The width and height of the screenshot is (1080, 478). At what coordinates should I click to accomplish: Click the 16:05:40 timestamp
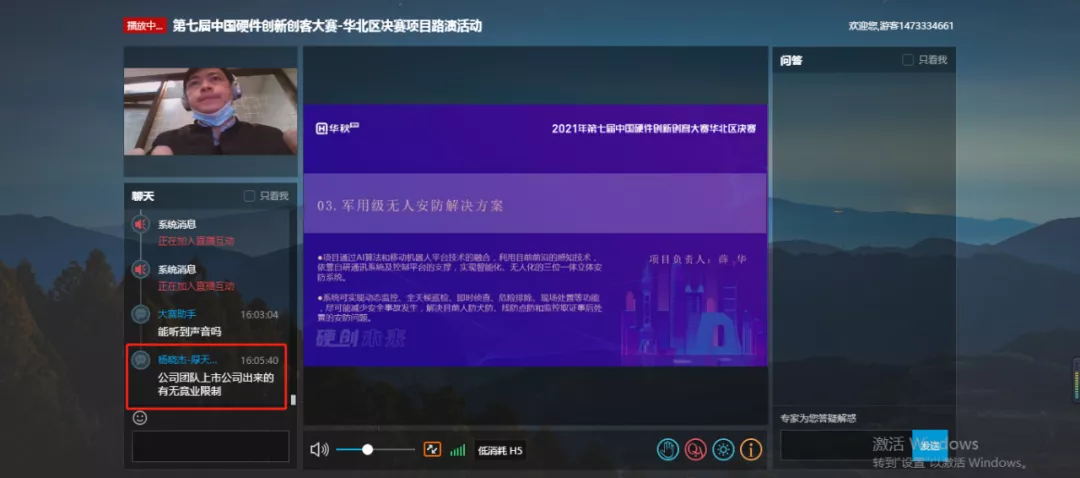pyautogui.click(x=259, y=360)
